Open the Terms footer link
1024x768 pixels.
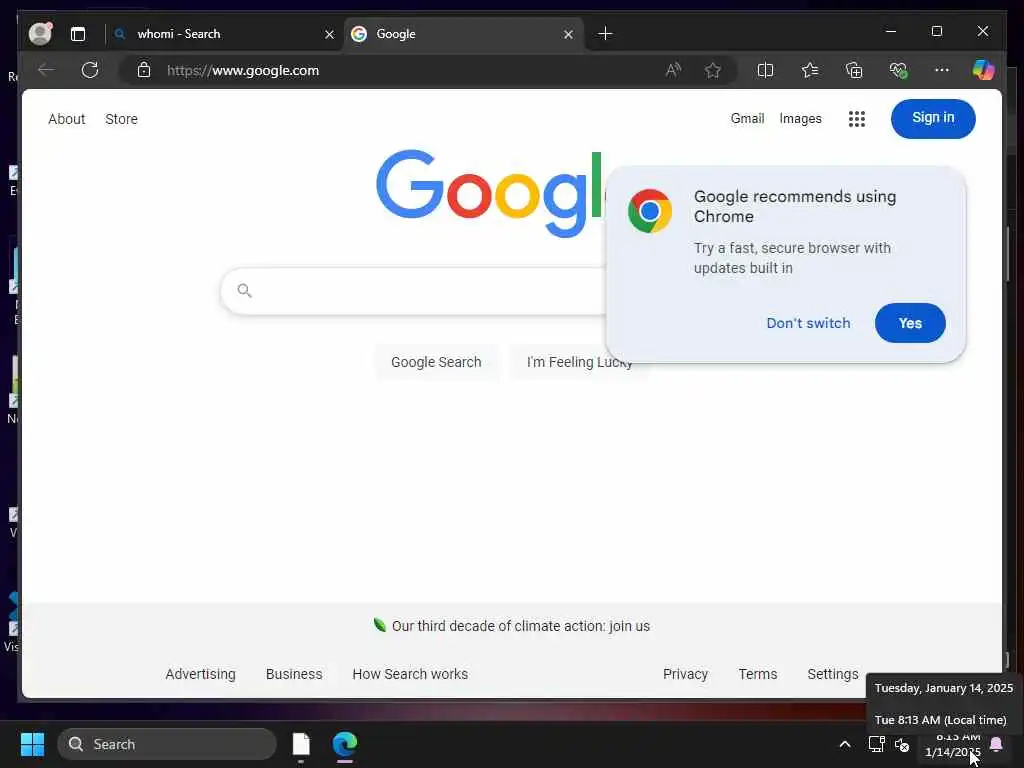coord(758,674)
